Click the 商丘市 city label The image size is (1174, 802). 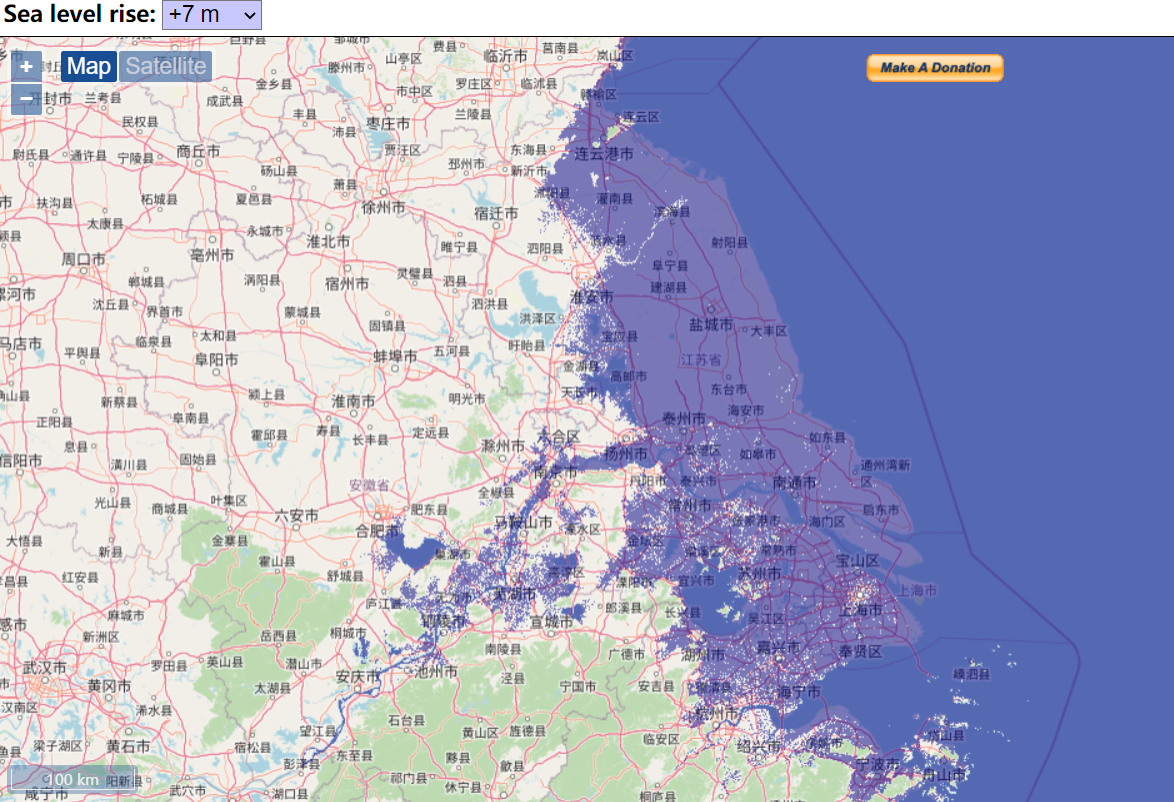click(198, 151)
